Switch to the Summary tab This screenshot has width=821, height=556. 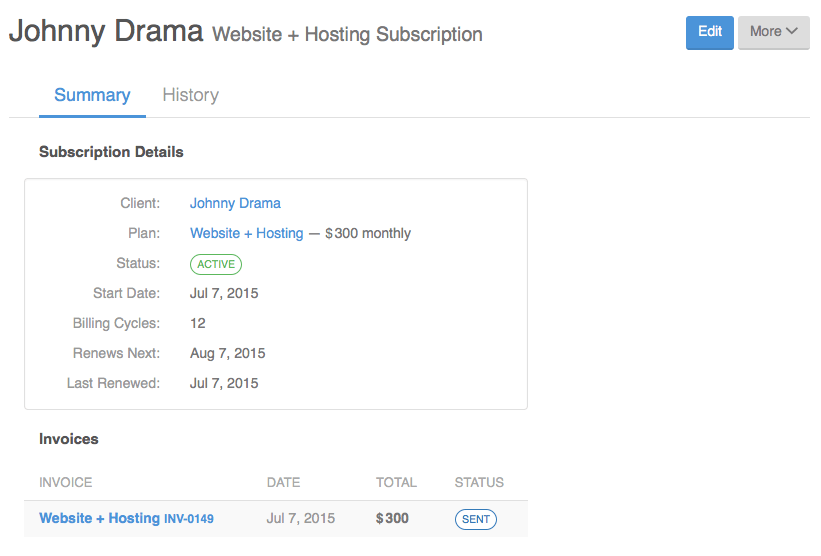92,95
